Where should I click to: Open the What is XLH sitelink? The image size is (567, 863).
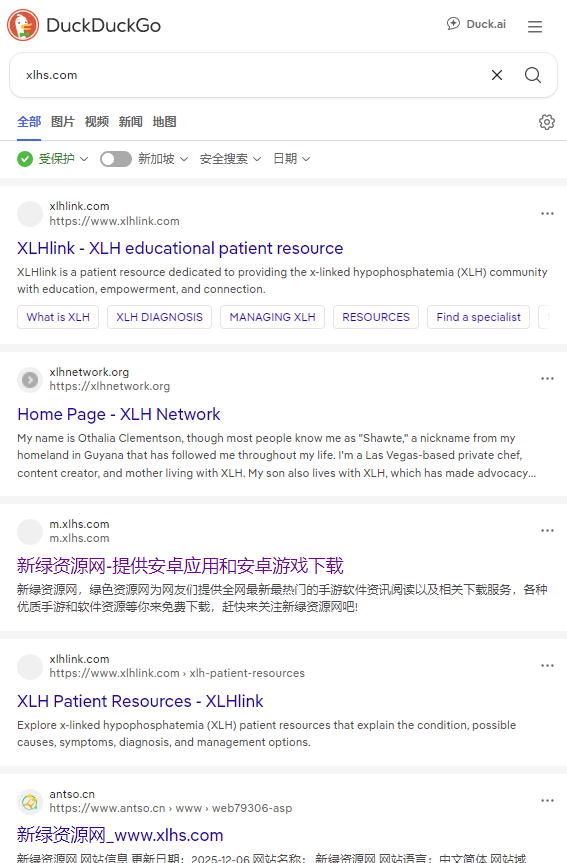click(58, 317)
